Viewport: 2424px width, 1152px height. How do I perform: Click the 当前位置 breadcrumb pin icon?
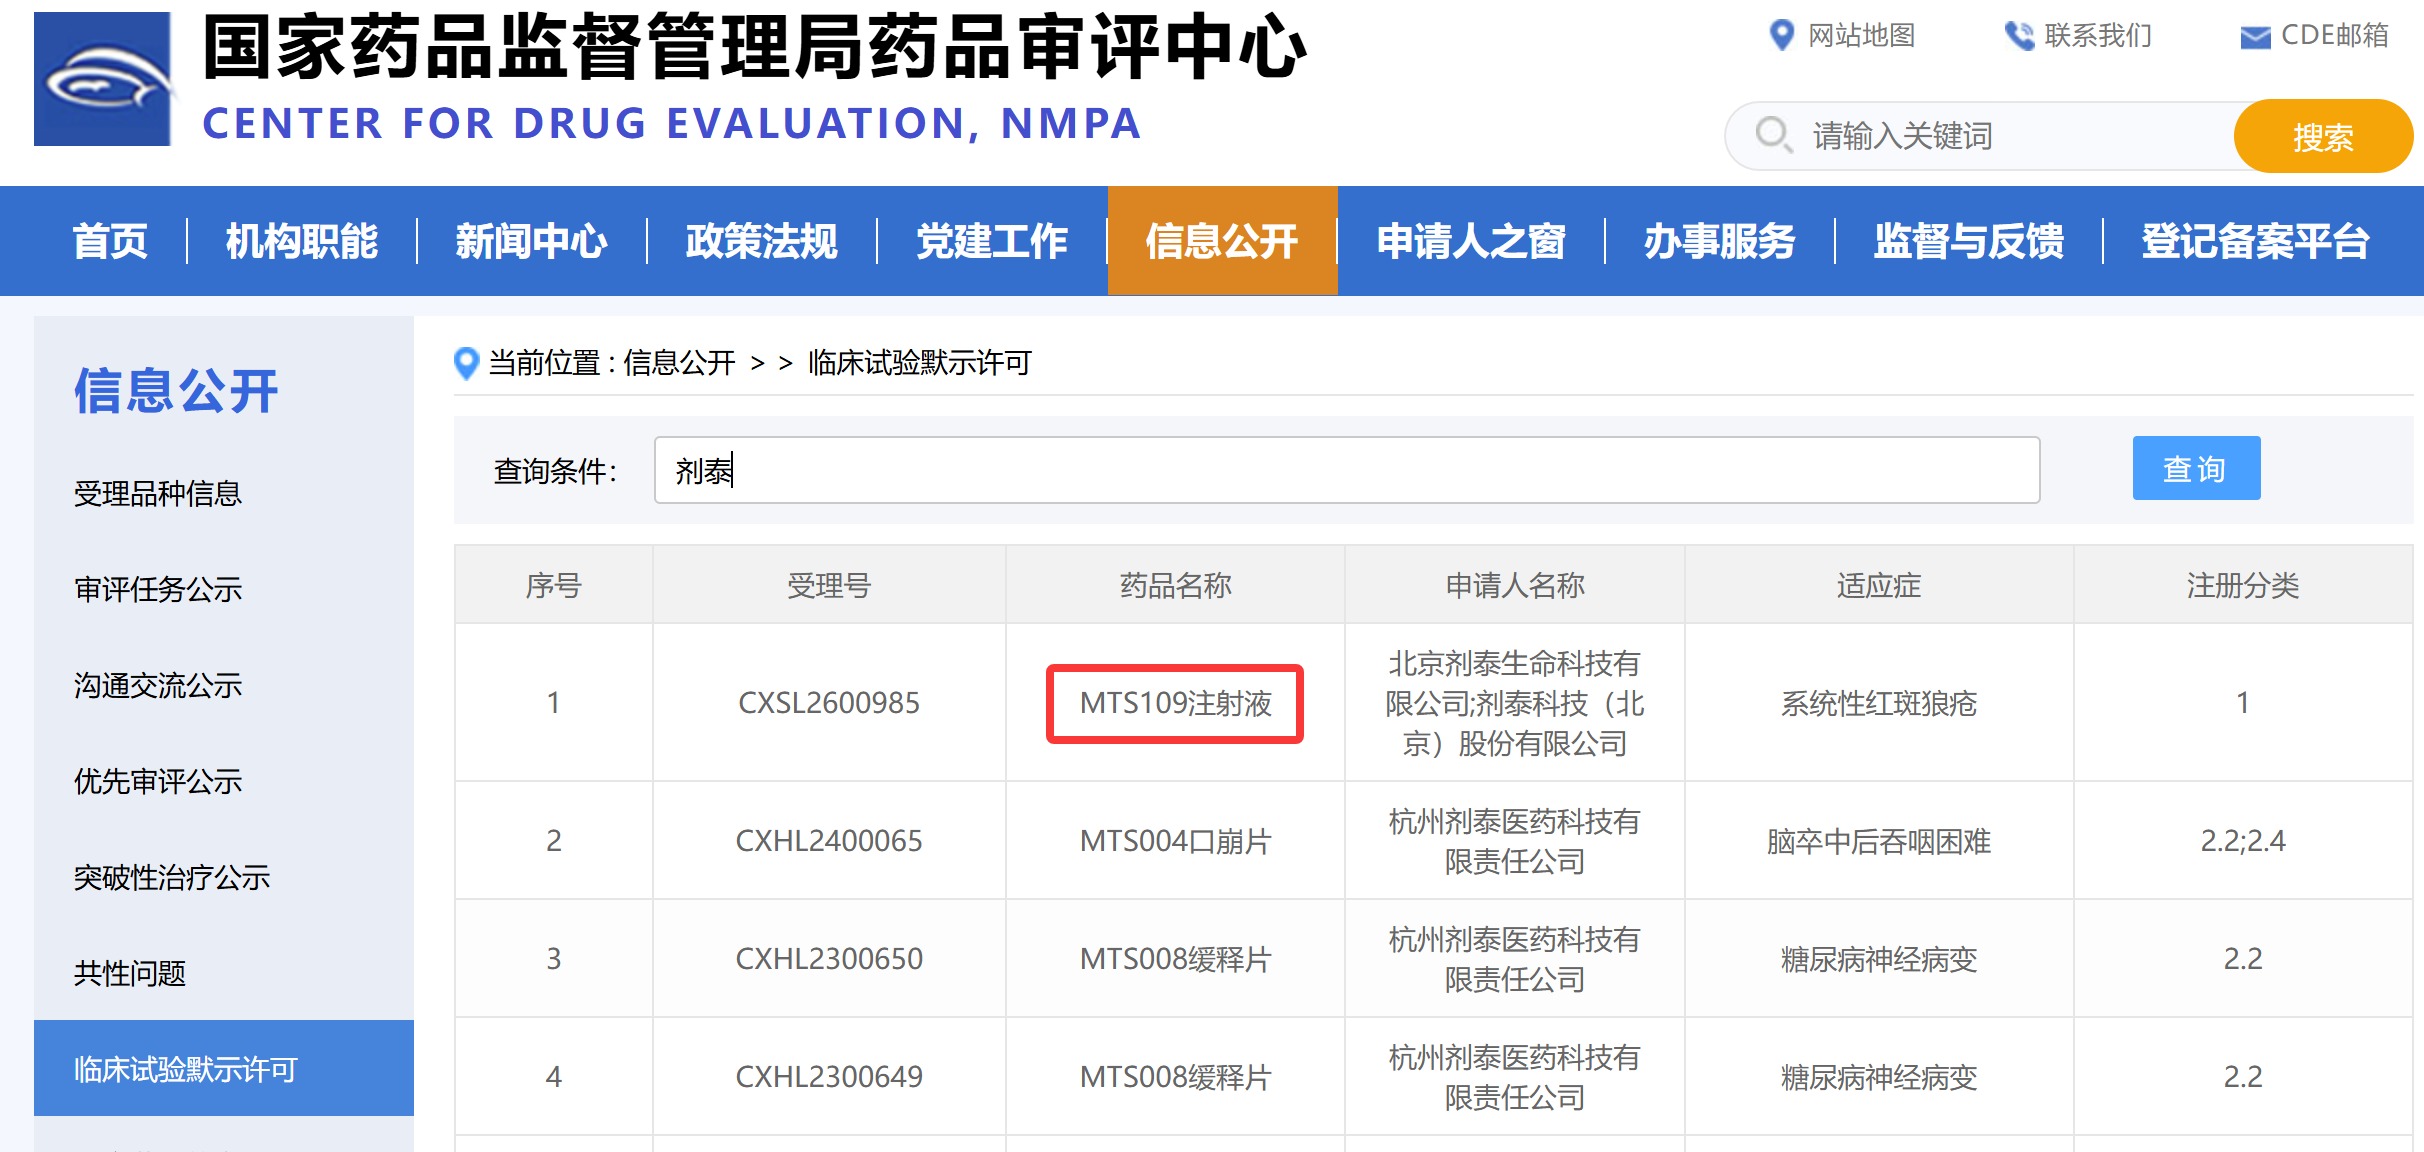[466, 363]
